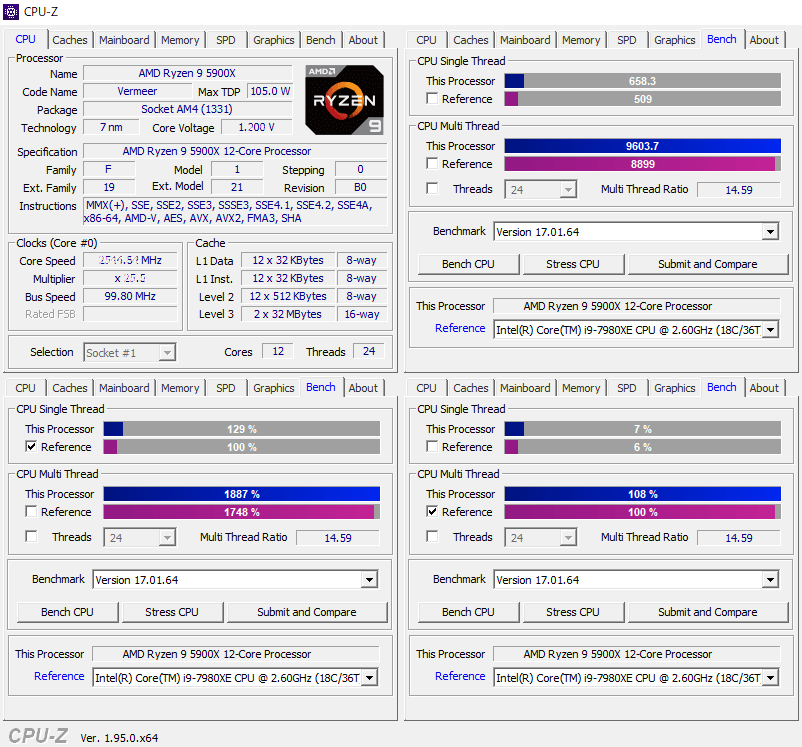This screenshot has width=802, height=747.
Task: Enable Threads checkbox in the panel showing 1887 %
Action: 31,536
